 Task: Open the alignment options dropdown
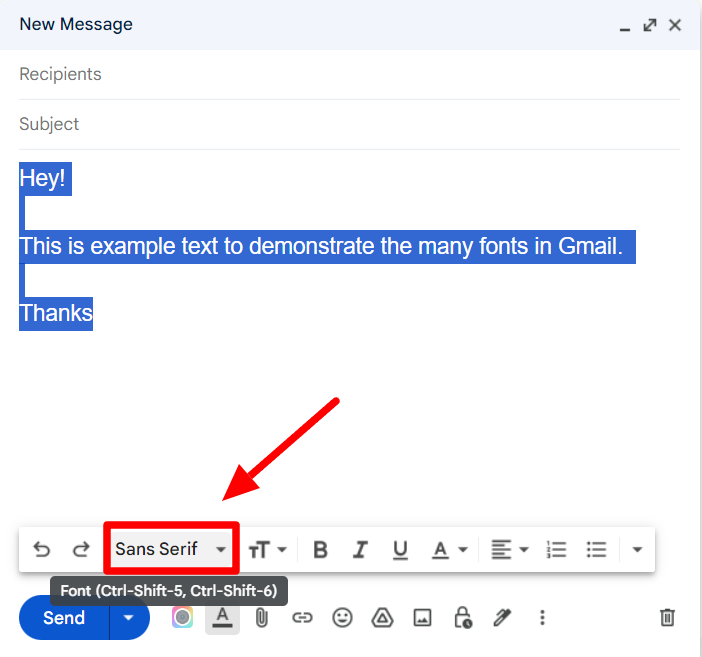point(509,550)
